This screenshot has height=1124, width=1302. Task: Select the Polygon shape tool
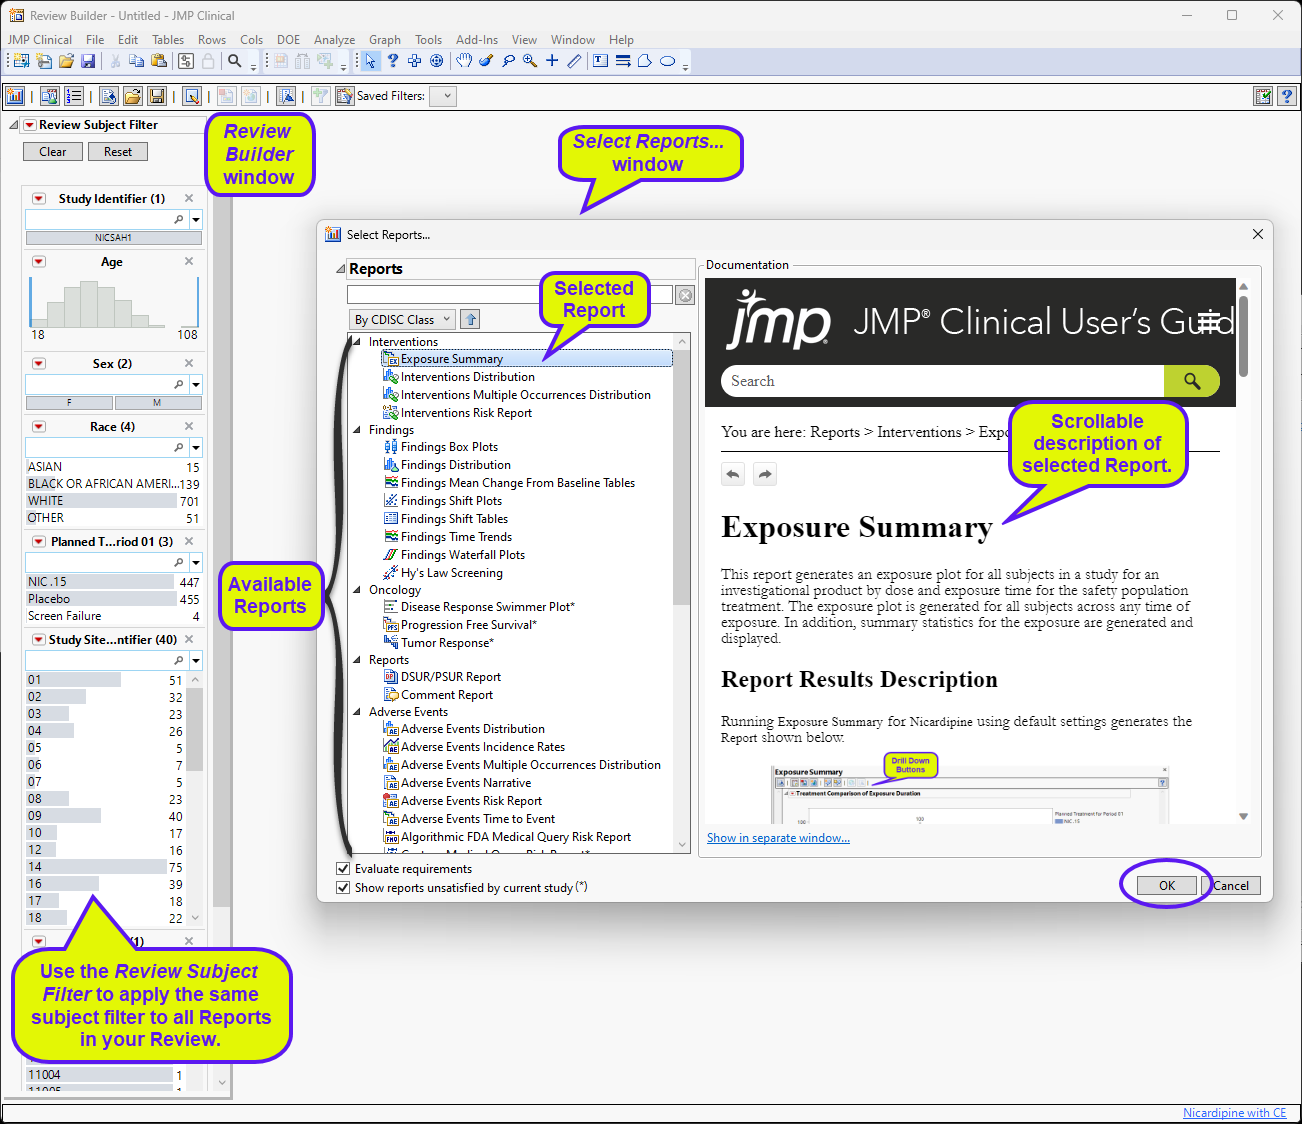click(x=645, y=61)
